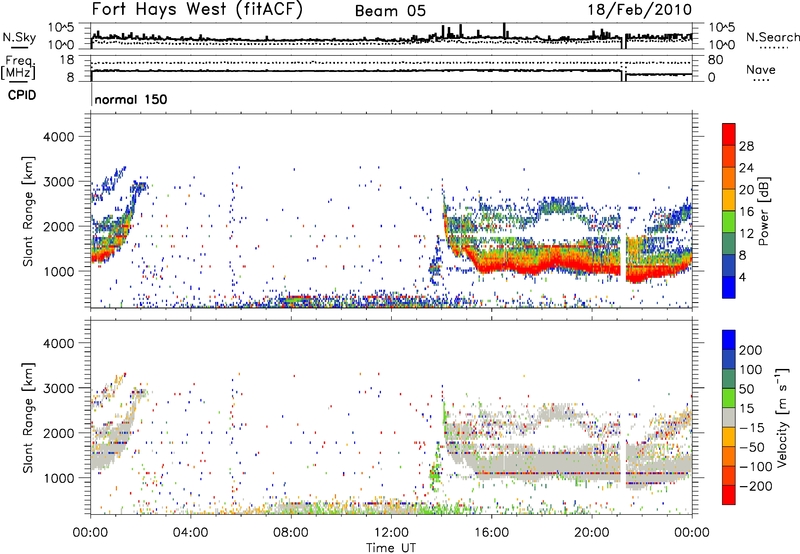Click the power panel 'Slant Range [km]' label
Viewport: 800px width, 554px height.
[x=28, y=211]
